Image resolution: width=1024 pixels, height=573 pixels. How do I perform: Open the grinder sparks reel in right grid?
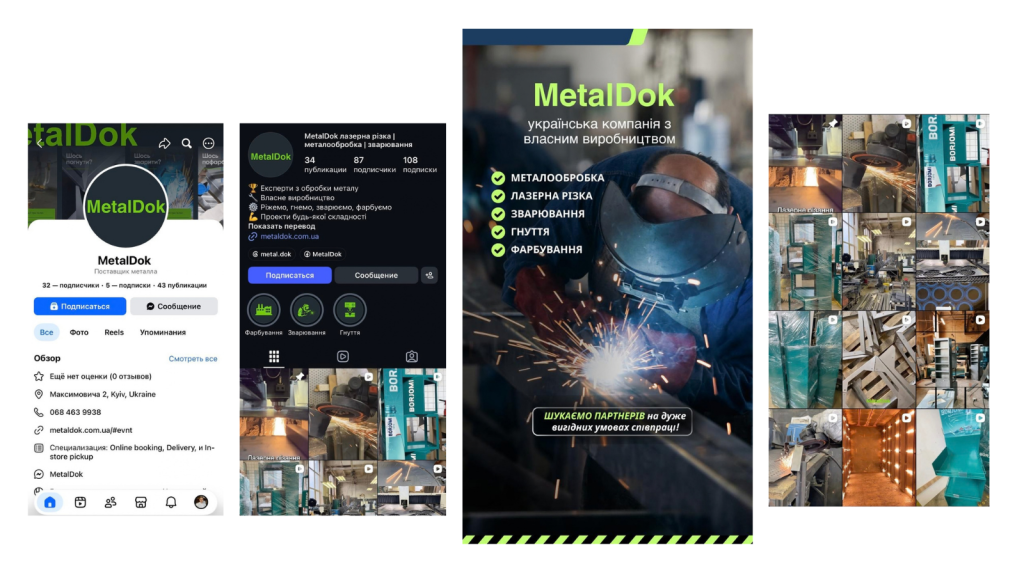878,163
